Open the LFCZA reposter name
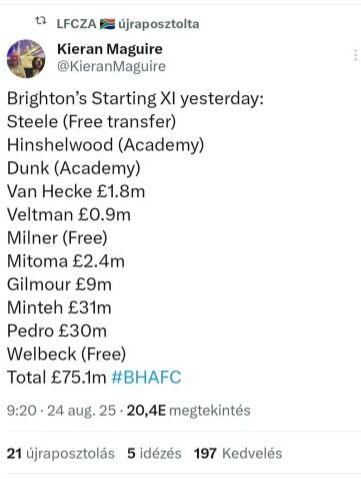Image resolution: width=361 pixels, height=479 pixels. [x=76, y=24]
